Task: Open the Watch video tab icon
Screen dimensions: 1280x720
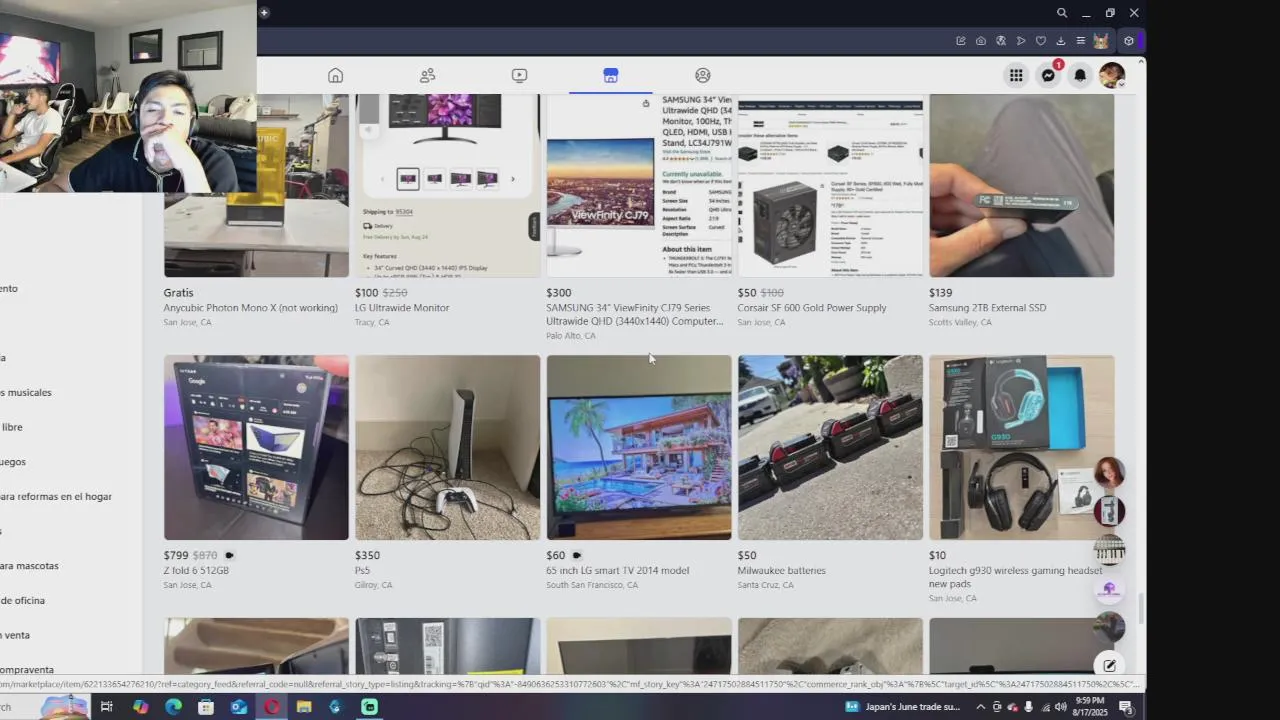Action: [519, 75]
